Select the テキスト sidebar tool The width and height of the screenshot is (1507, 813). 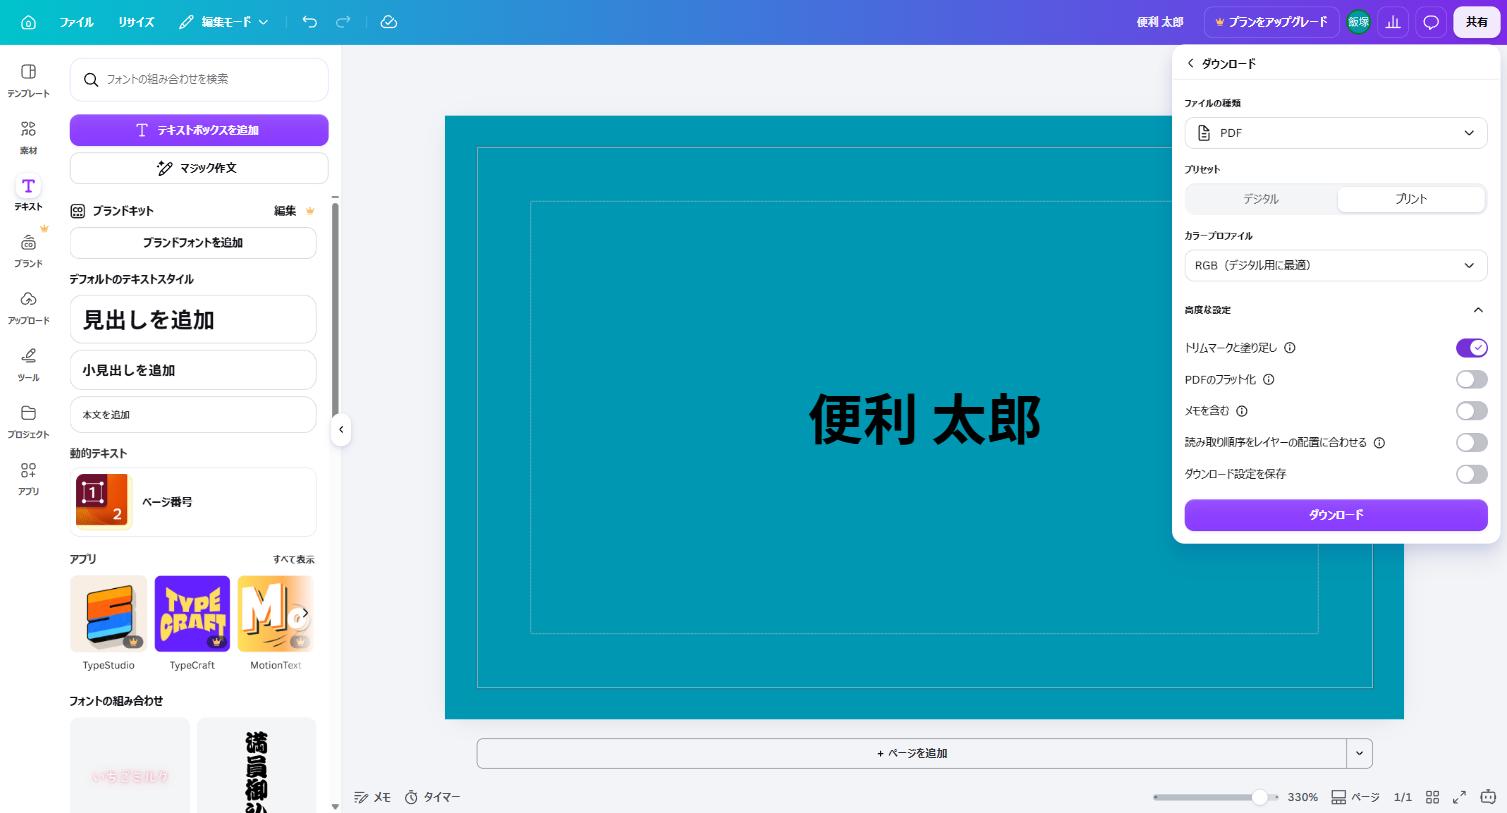tap(28, 194)
